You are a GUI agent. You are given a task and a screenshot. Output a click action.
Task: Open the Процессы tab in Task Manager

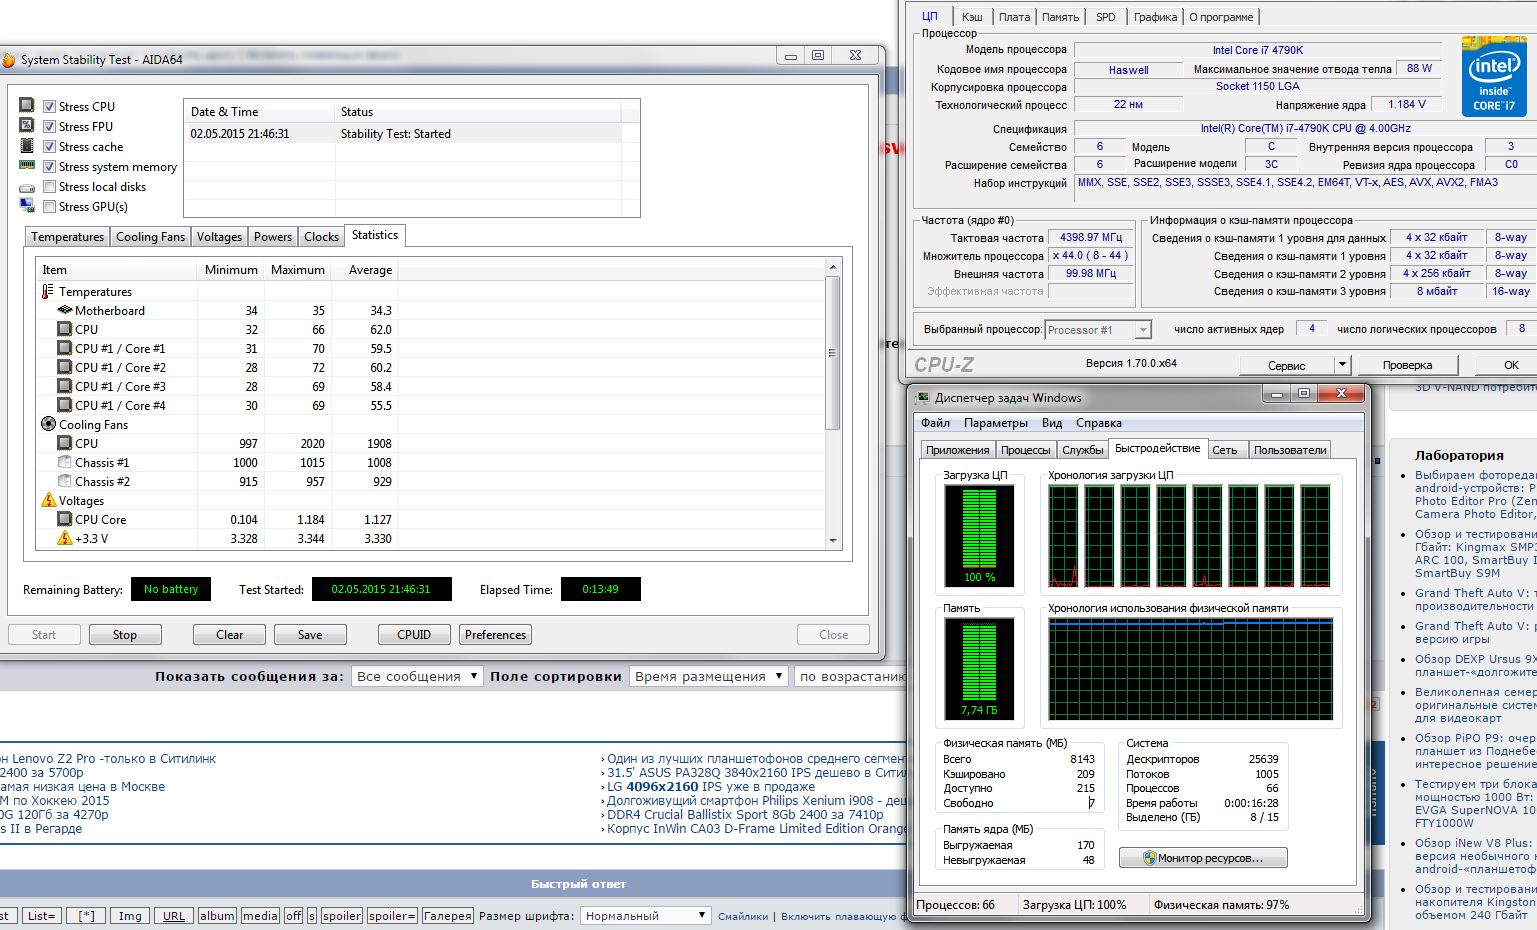click(1025, 450)
